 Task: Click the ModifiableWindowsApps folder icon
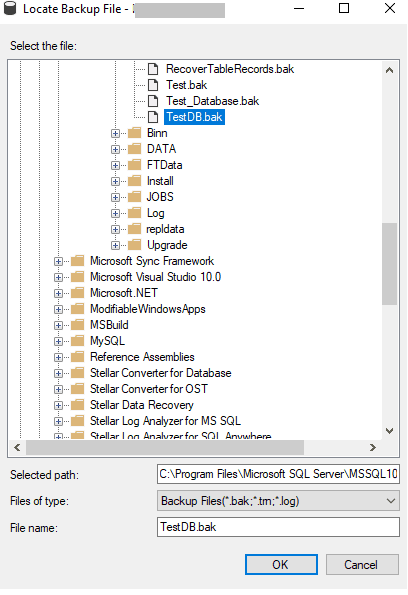[77, 309]
